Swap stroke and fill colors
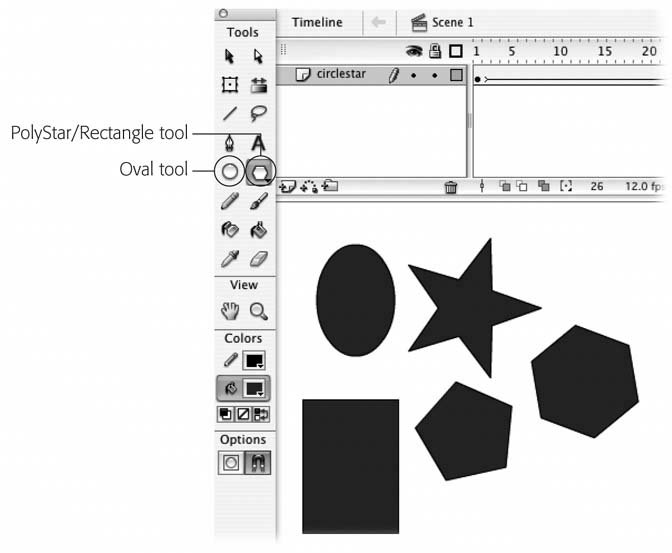Viewport: 672px width, 553px height. tap(261, 414)
